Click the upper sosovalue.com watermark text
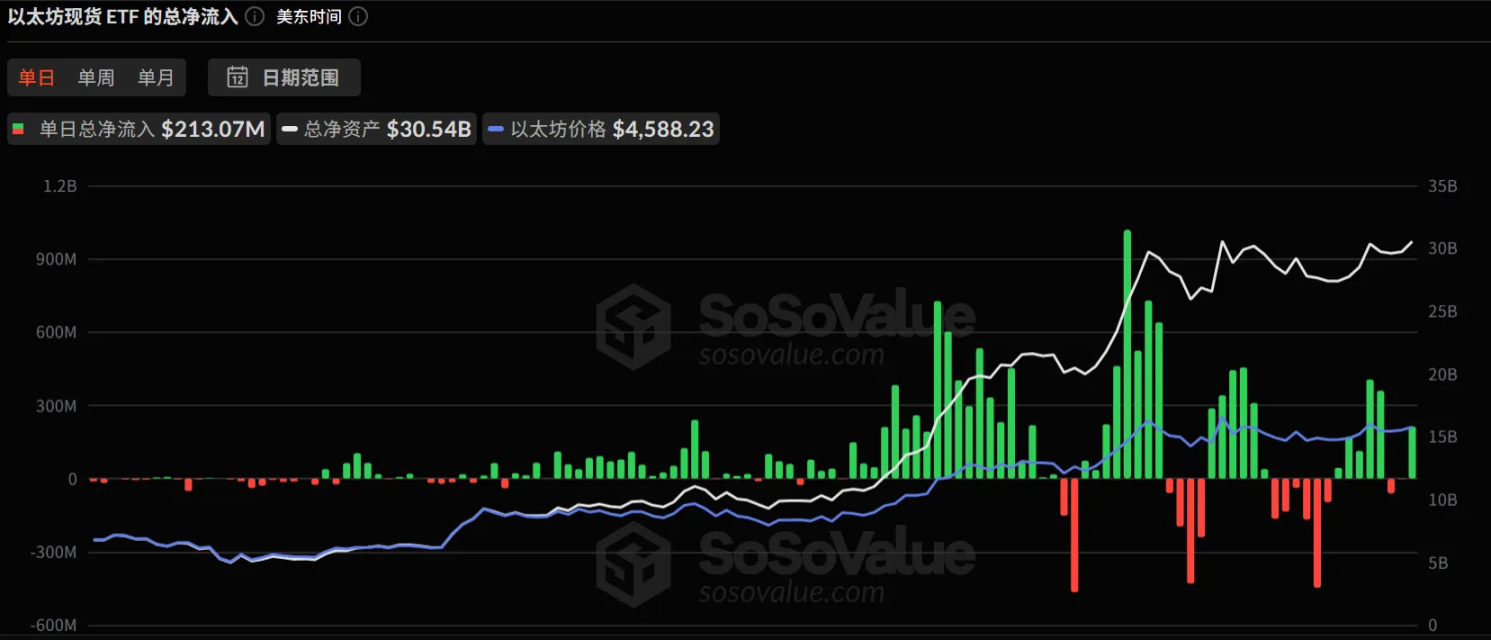The width and height of the screenshot is (1491, 640). click(x=791, y=355)
